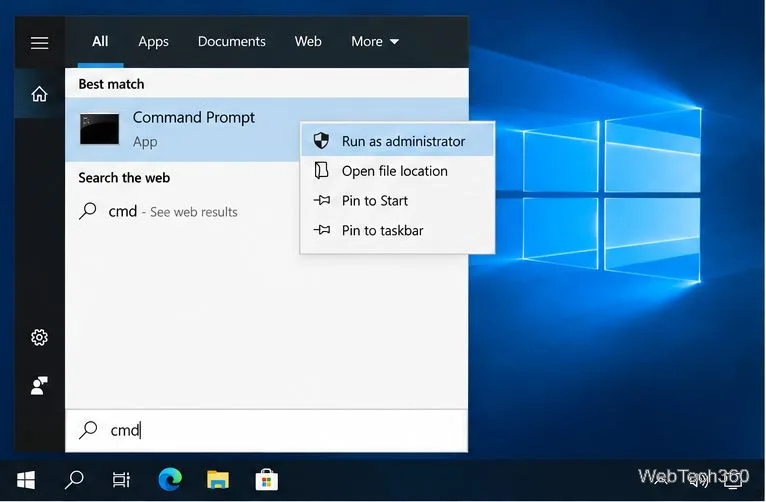Click the pin icon beside Pin to Start

pos(321,200)
